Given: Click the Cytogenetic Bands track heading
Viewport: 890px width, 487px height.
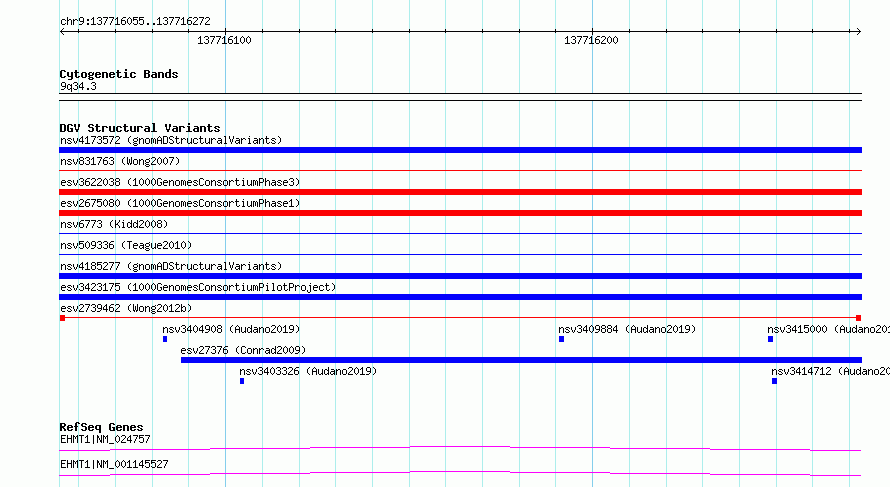Looking at the screenshot, I should [119, 74].
